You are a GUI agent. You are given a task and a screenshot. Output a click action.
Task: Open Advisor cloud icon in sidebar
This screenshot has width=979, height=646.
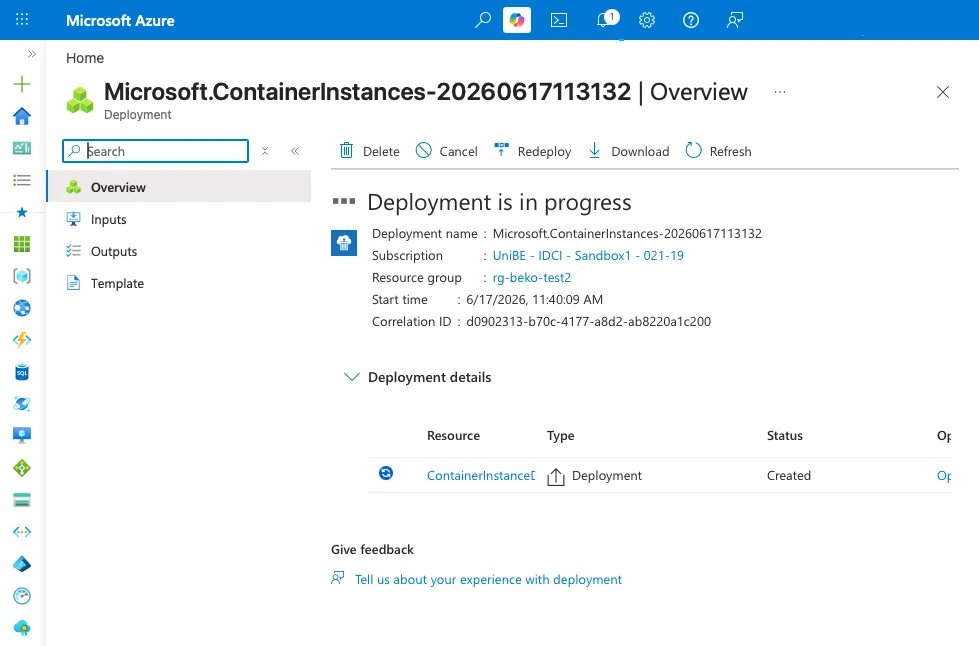[22, 628]
